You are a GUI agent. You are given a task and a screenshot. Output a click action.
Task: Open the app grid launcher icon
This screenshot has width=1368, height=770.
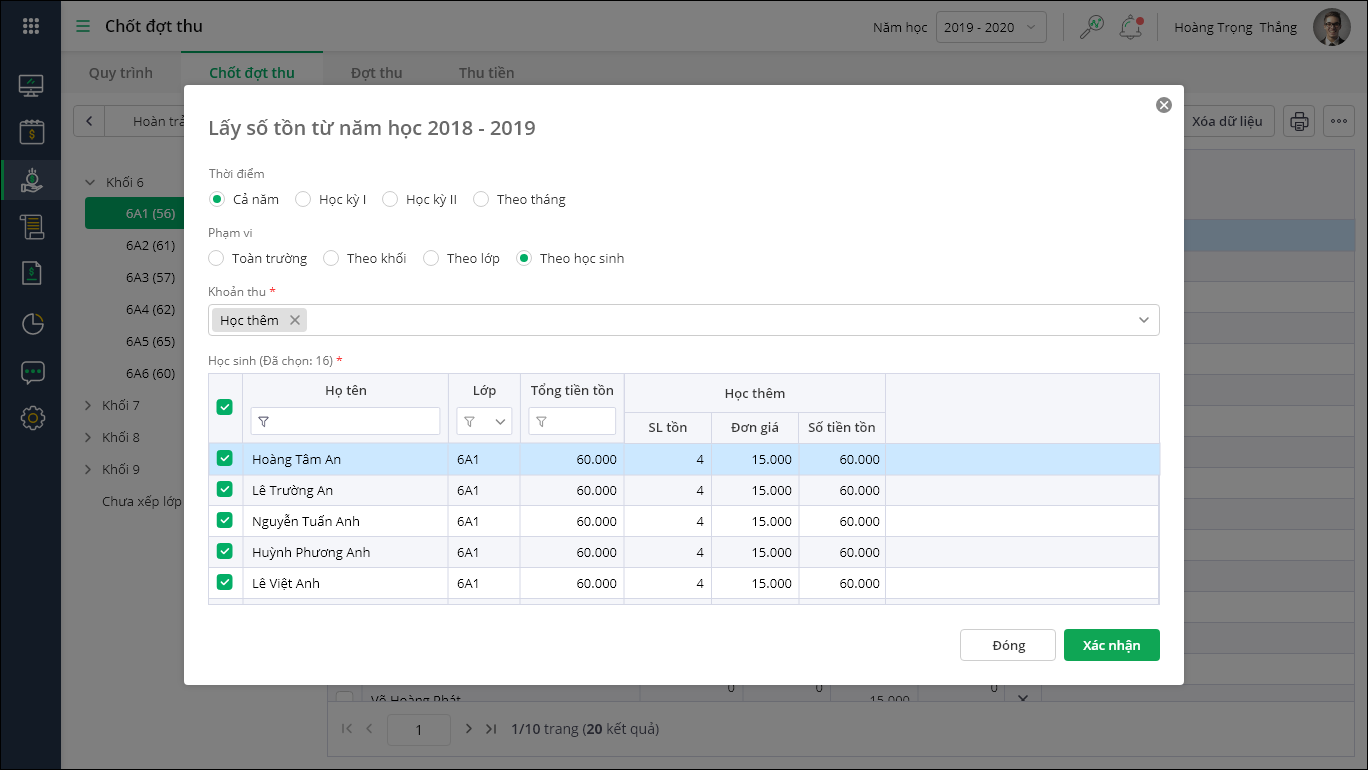click(31, 27)
